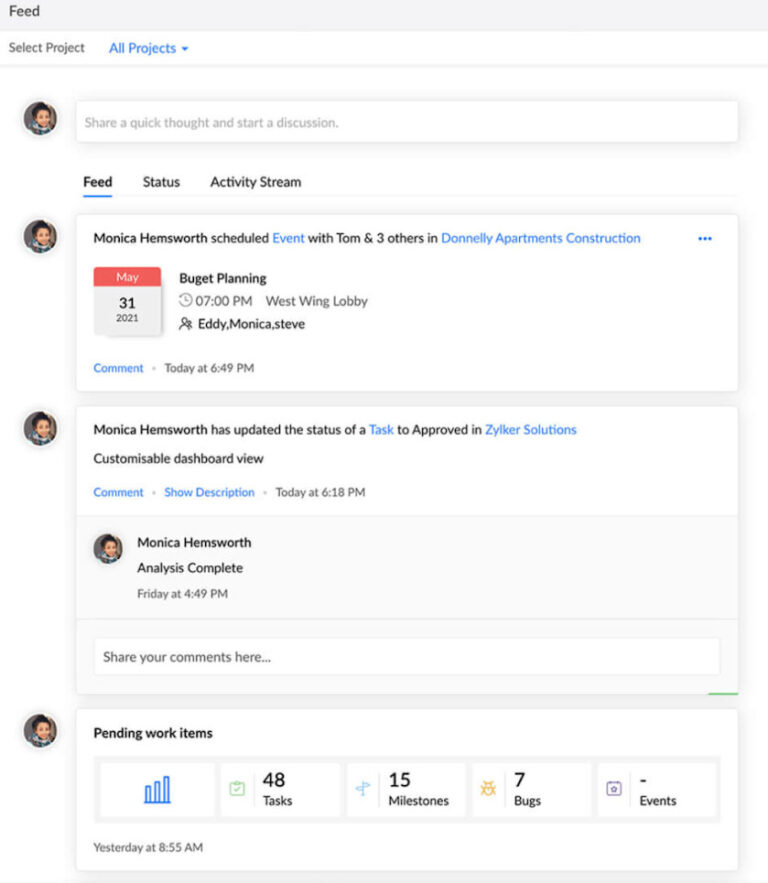The image size is (768, 883).
Task: Click Monica Hemsworth's profile avatar on her comment
Action: [x=108, y=548]
